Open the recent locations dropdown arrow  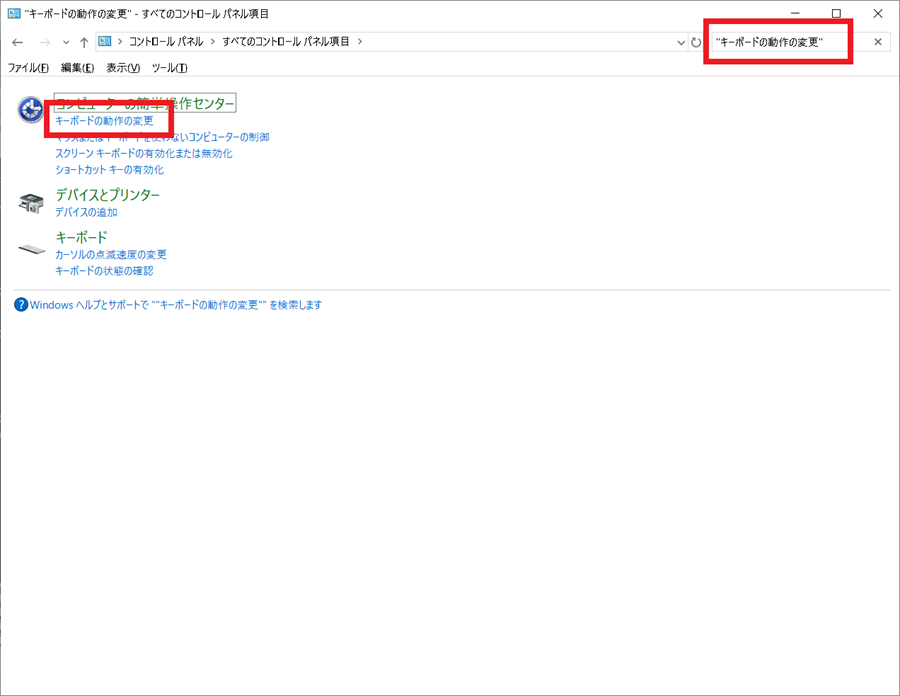click(x=66, y=42)
